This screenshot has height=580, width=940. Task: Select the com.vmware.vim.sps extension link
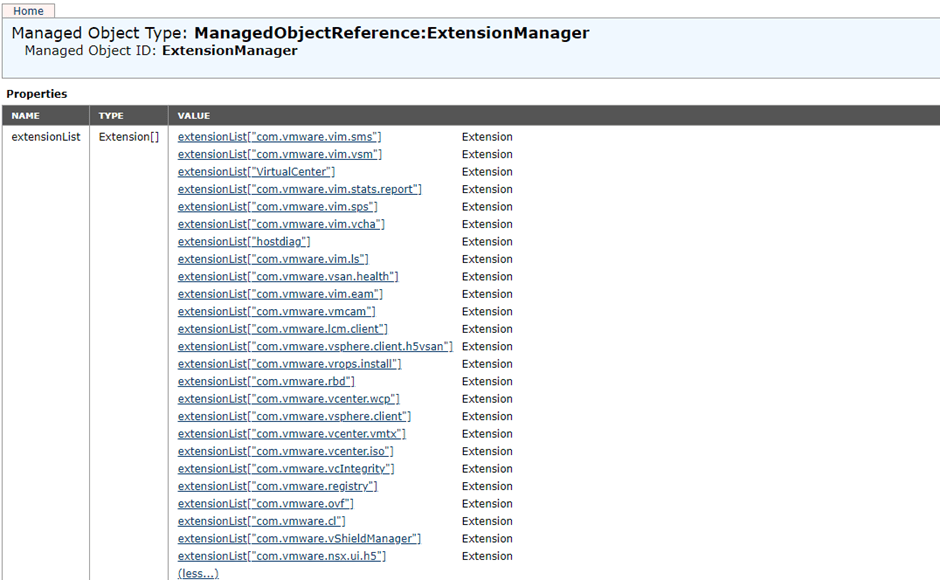(277, 207)
